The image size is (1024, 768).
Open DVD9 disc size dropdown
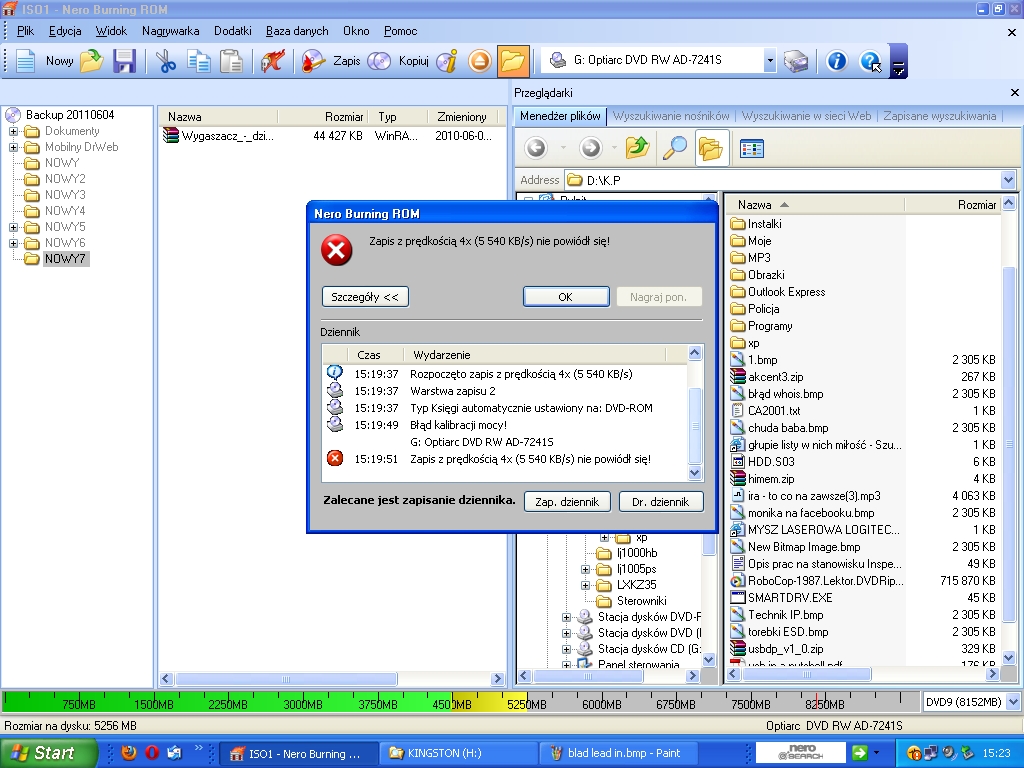coord(1013,702)
